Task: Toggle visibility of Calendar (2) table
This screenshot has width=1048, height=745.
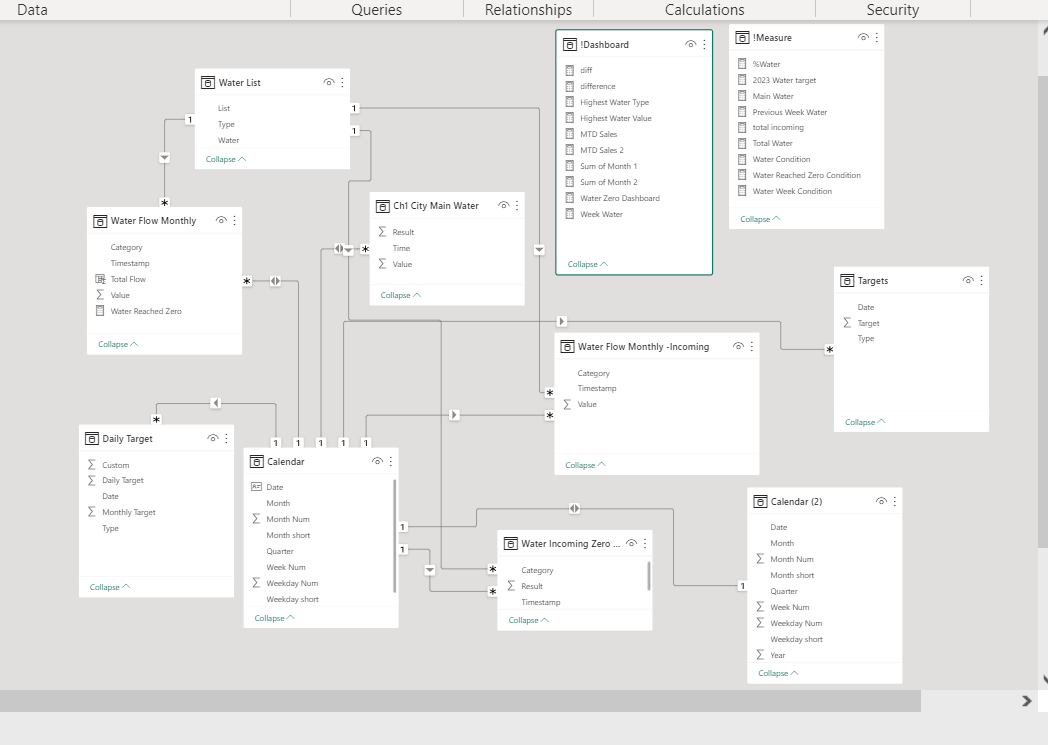Action: tap(881, 501)
